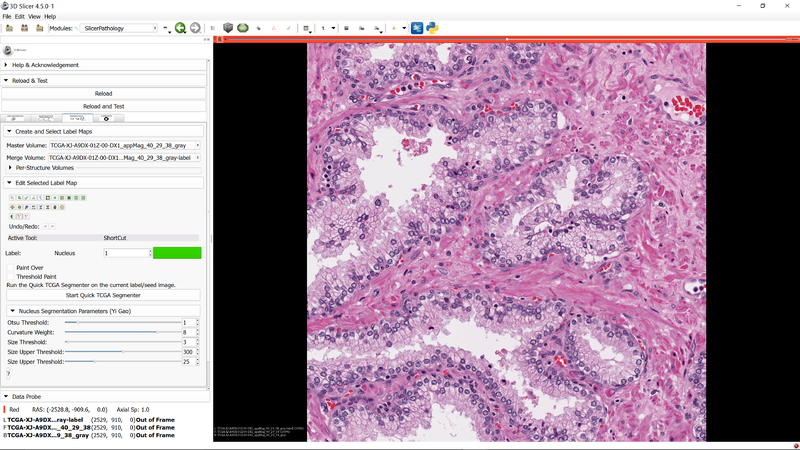Open the Modules selector combo box

(x=120, y=28)
